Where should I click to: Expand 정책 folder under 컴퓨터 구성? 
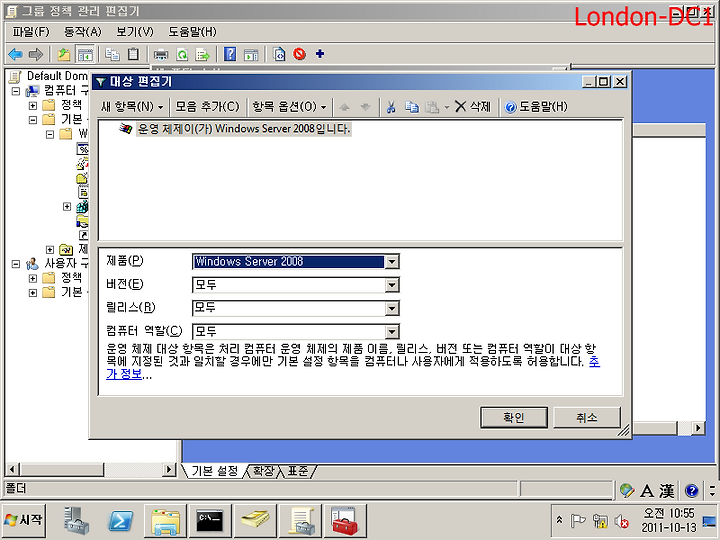click(x=33, y=106)
